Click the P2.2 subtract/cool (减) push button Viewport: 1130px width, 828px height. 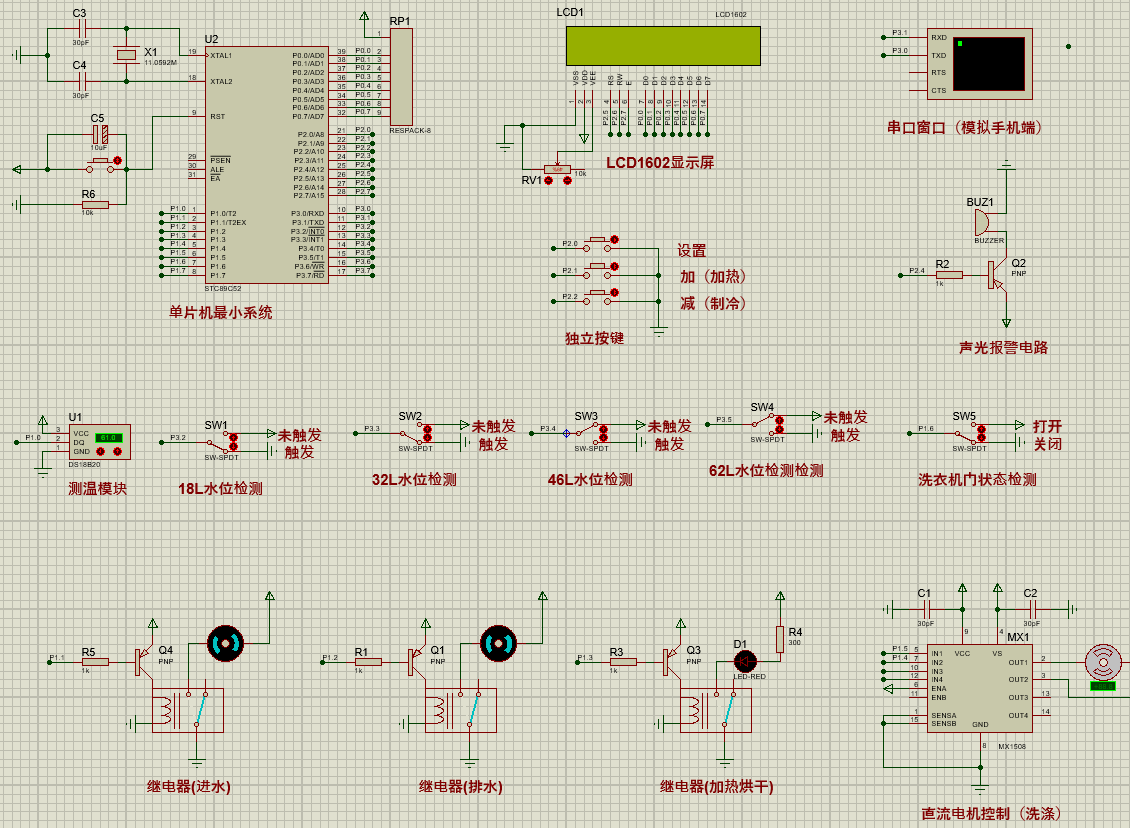(x=597, y=298)
